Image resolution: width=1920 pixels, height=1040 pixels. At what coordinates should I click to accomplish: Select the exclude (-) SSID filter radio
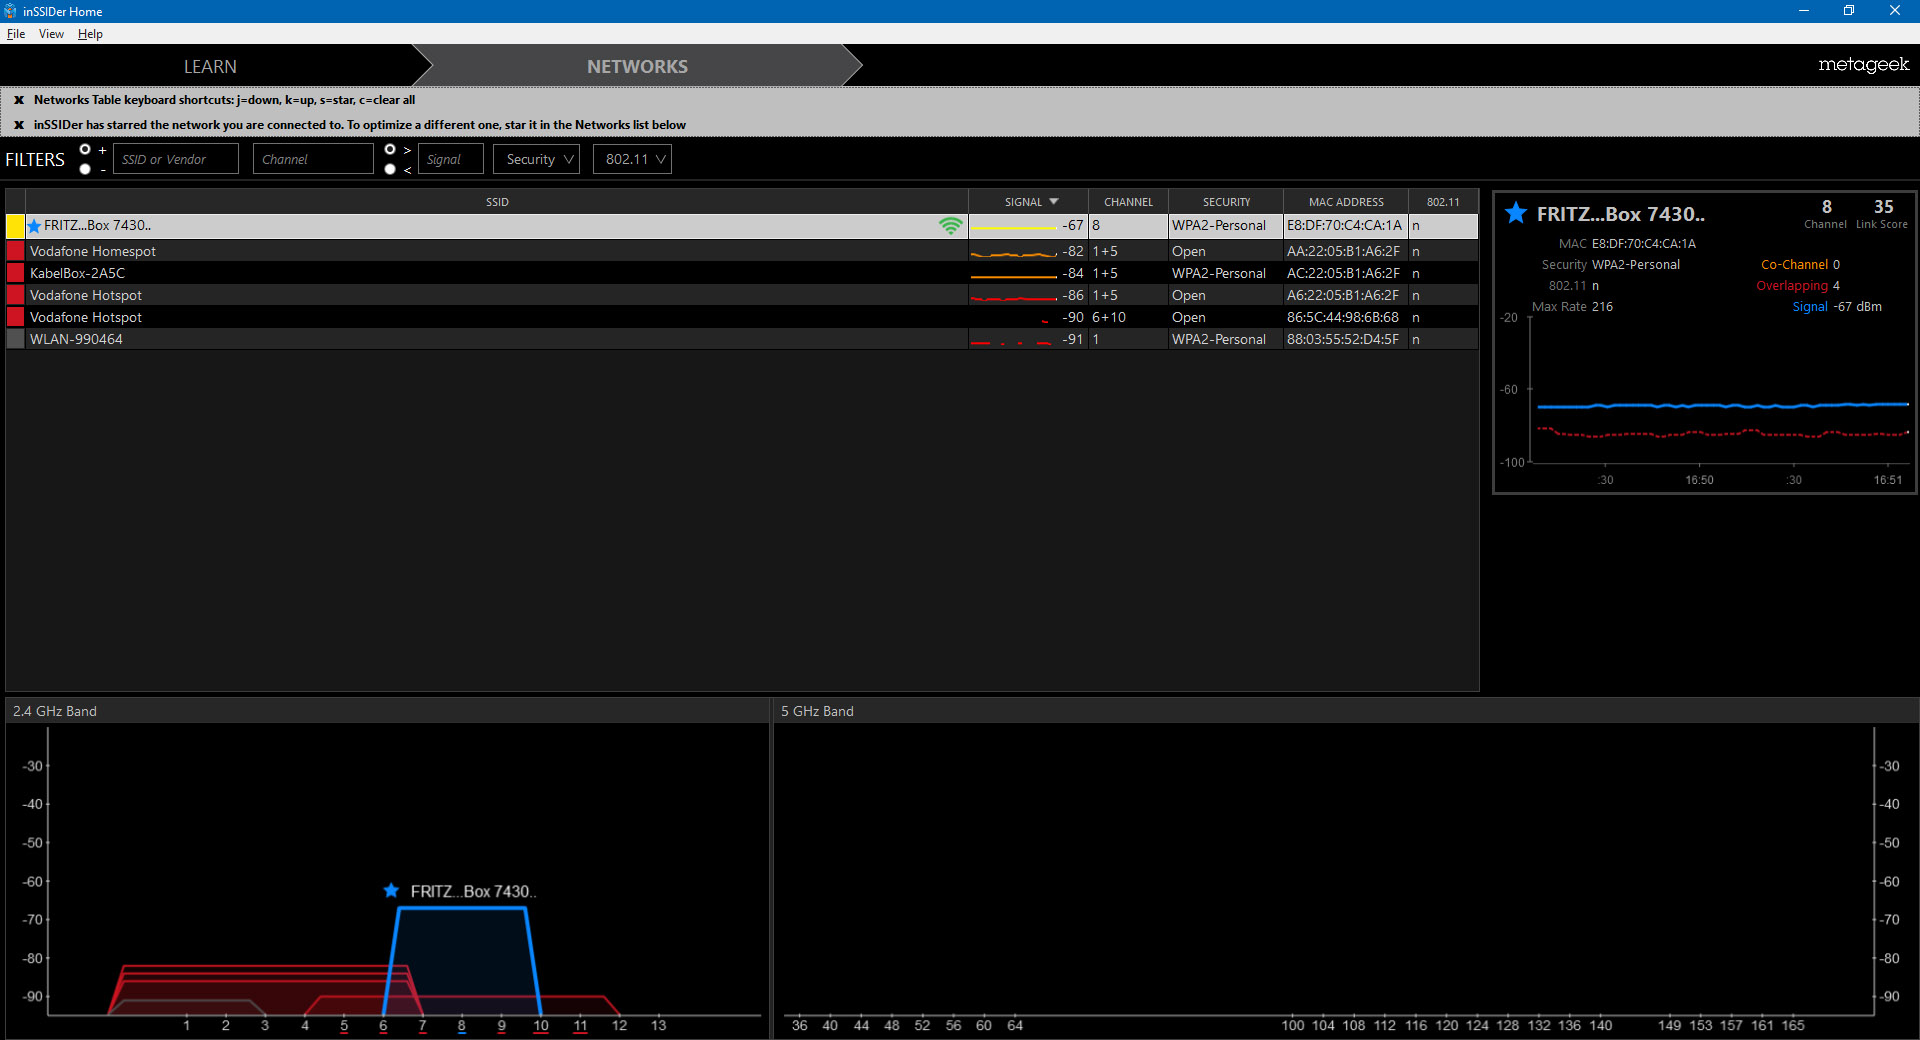click(x=85, y=169)
